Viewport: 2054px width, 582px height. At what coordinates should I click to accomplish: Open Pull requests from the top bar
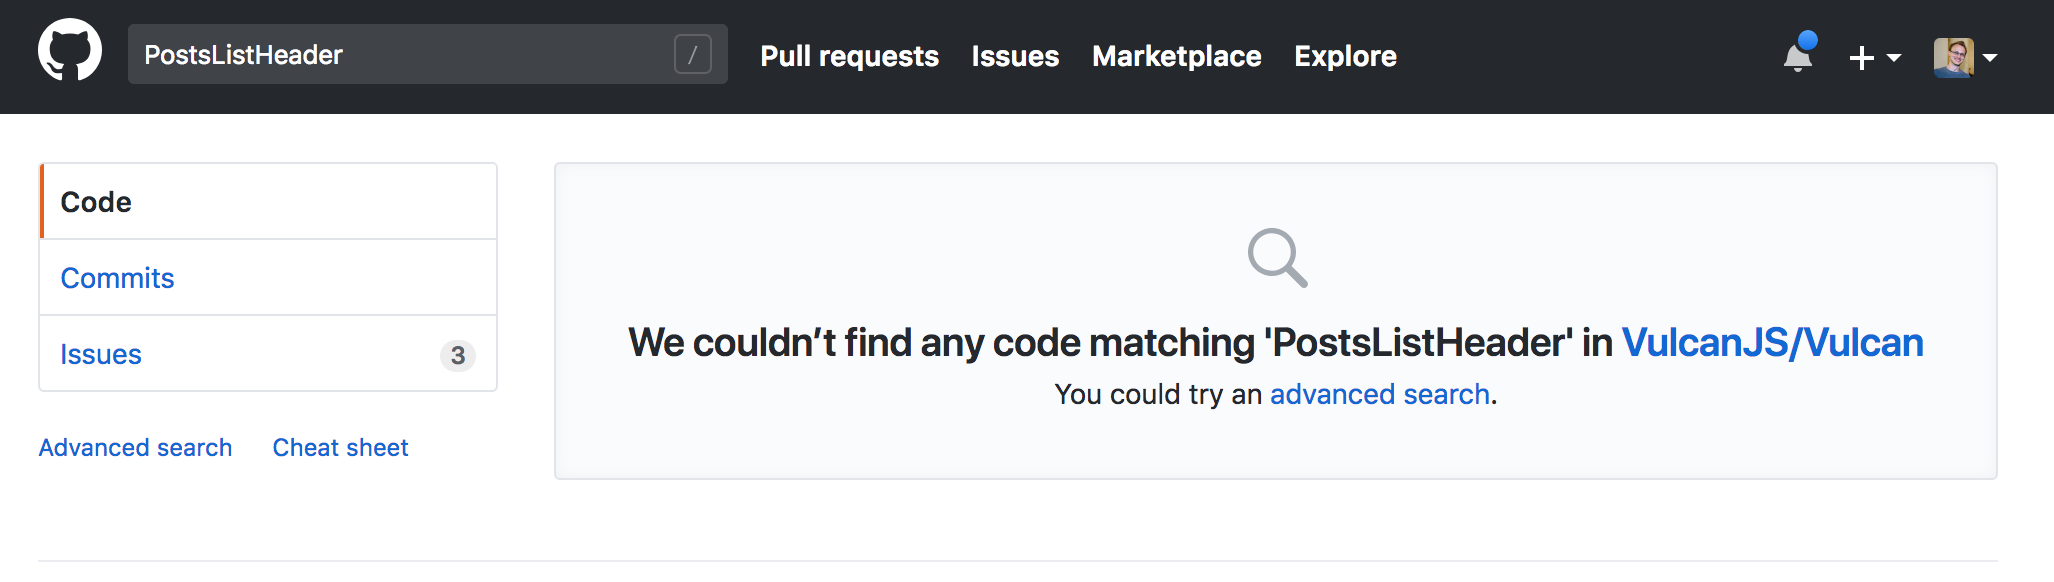(849, 56)
